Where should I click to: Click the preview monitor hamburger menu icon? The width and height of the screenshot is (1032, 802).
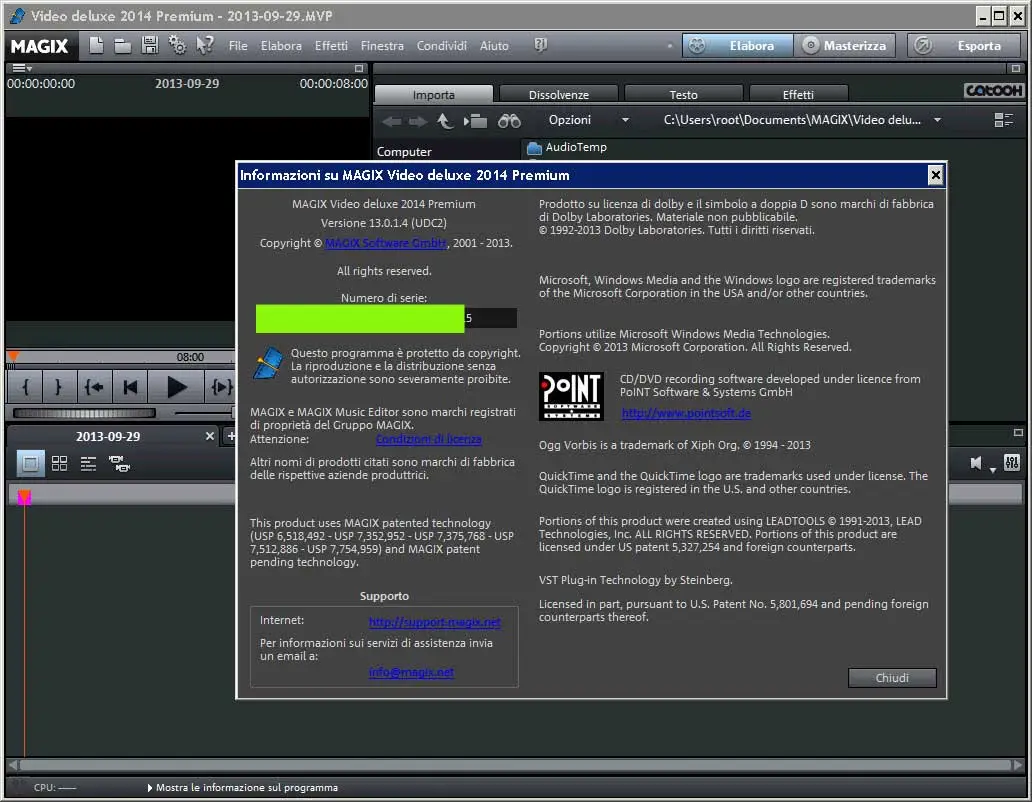pyautogui.click(x=20, y=68)
